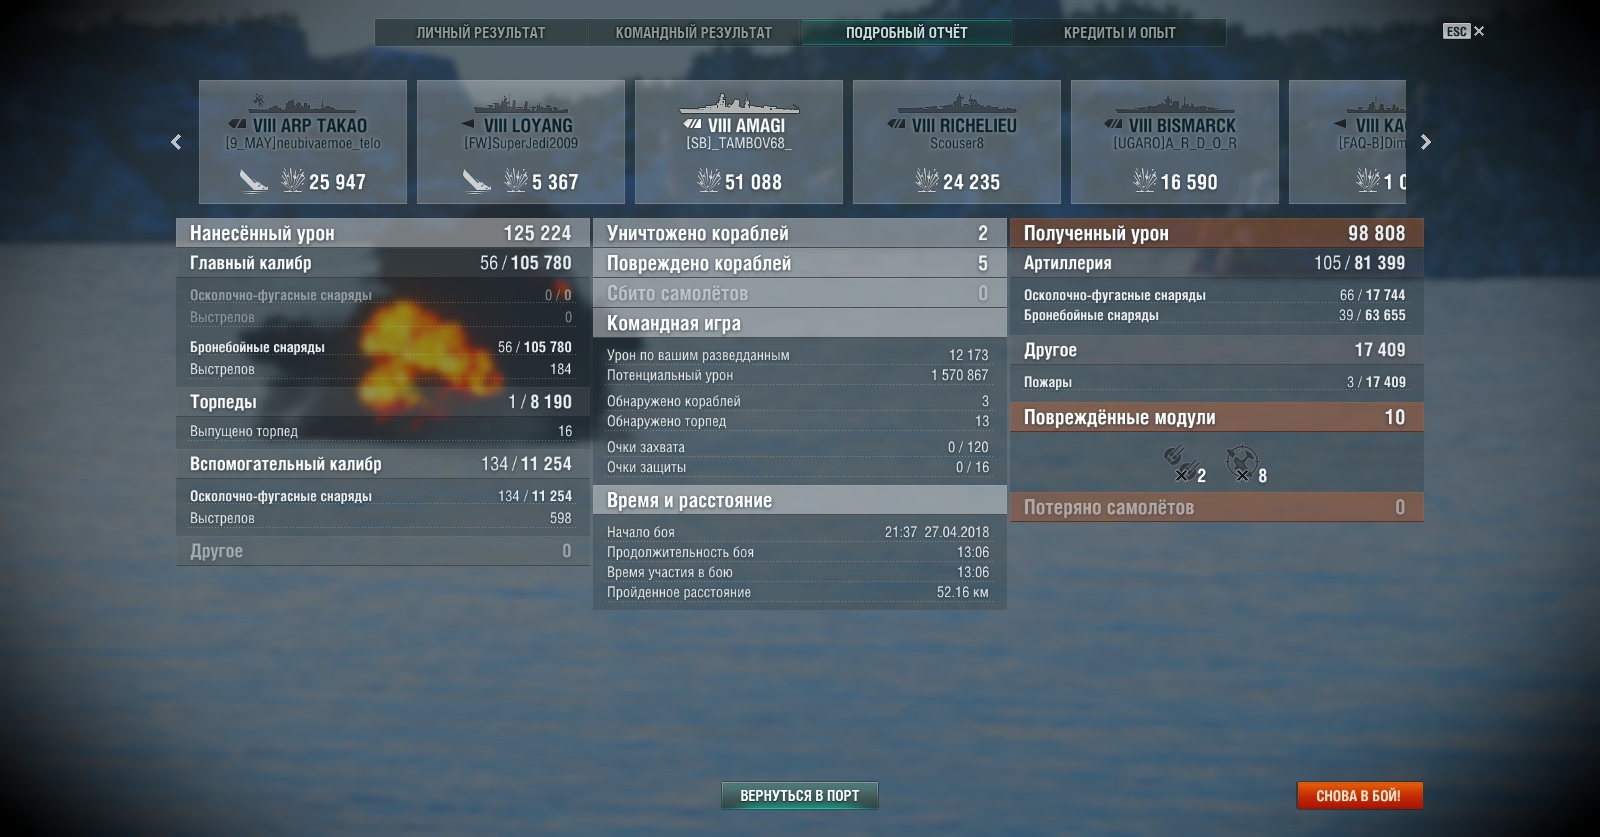Screen dimensions: 1600x837
Task: Click the right arrow of ship carousel
Action: click(x=1426, y=142)
